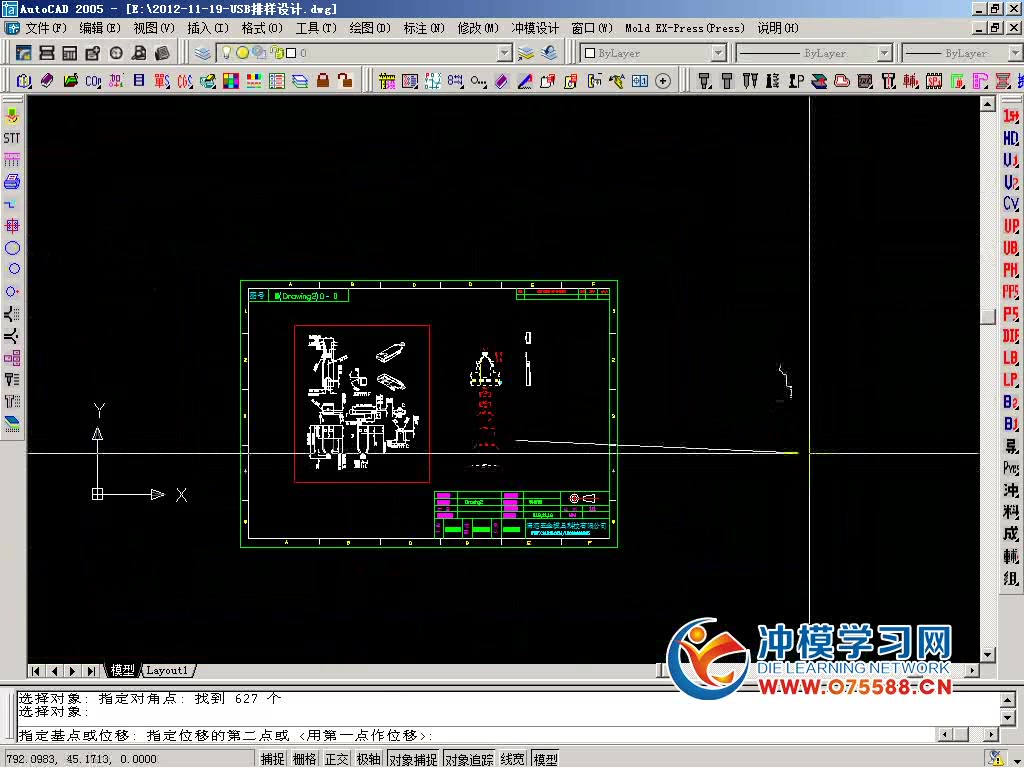The width and height of the screenshot is (1024, 768).
Task: Expand the layer control dropdown
Action: click(504, 52)
